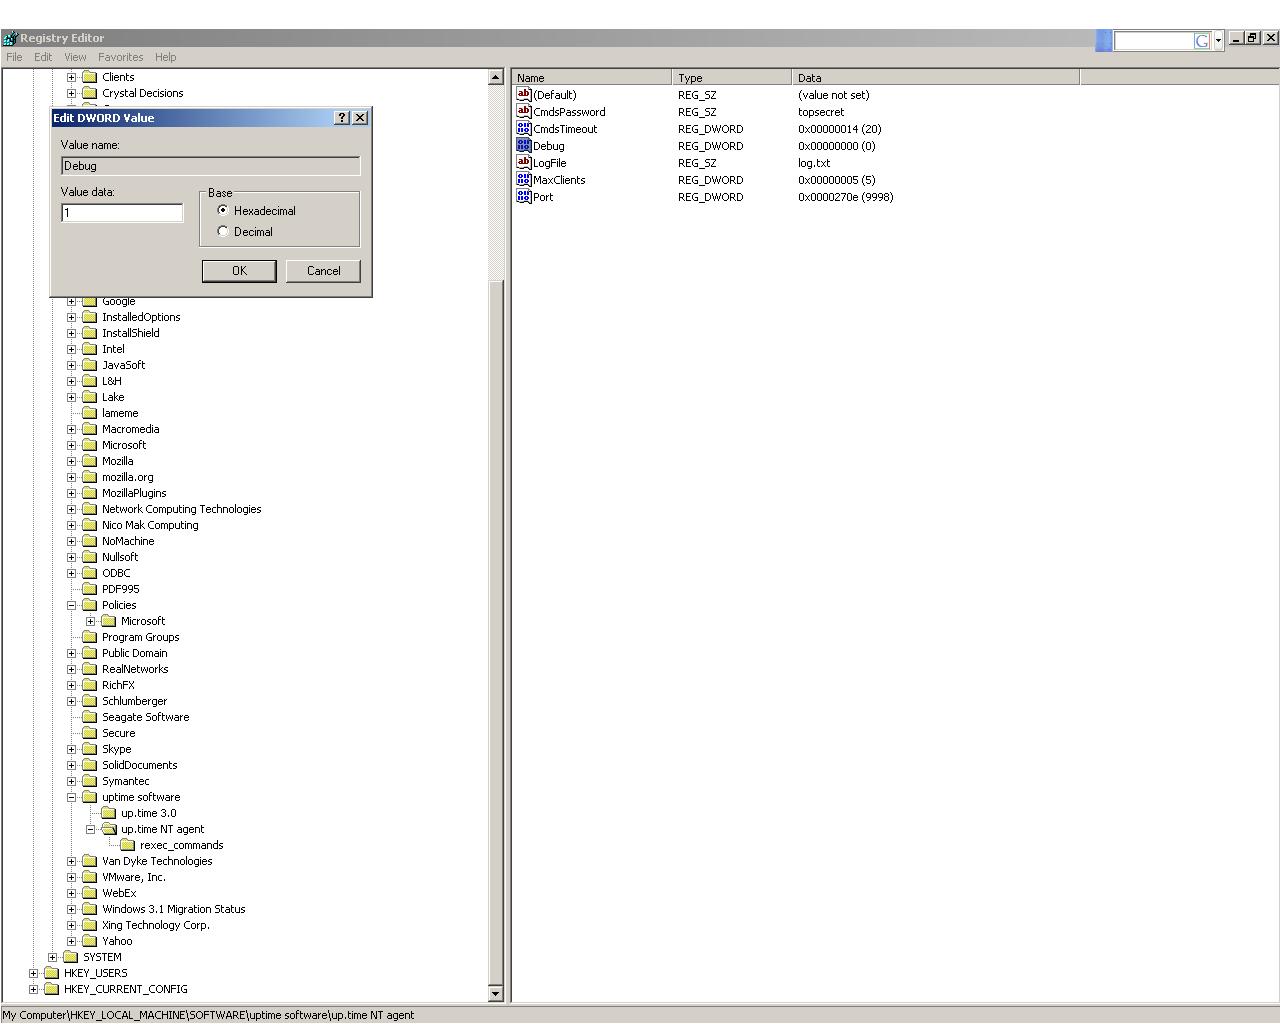Click the MaxClients DWORD value icon
This screenshot has height=1024, width=1280.
point(523,180)
